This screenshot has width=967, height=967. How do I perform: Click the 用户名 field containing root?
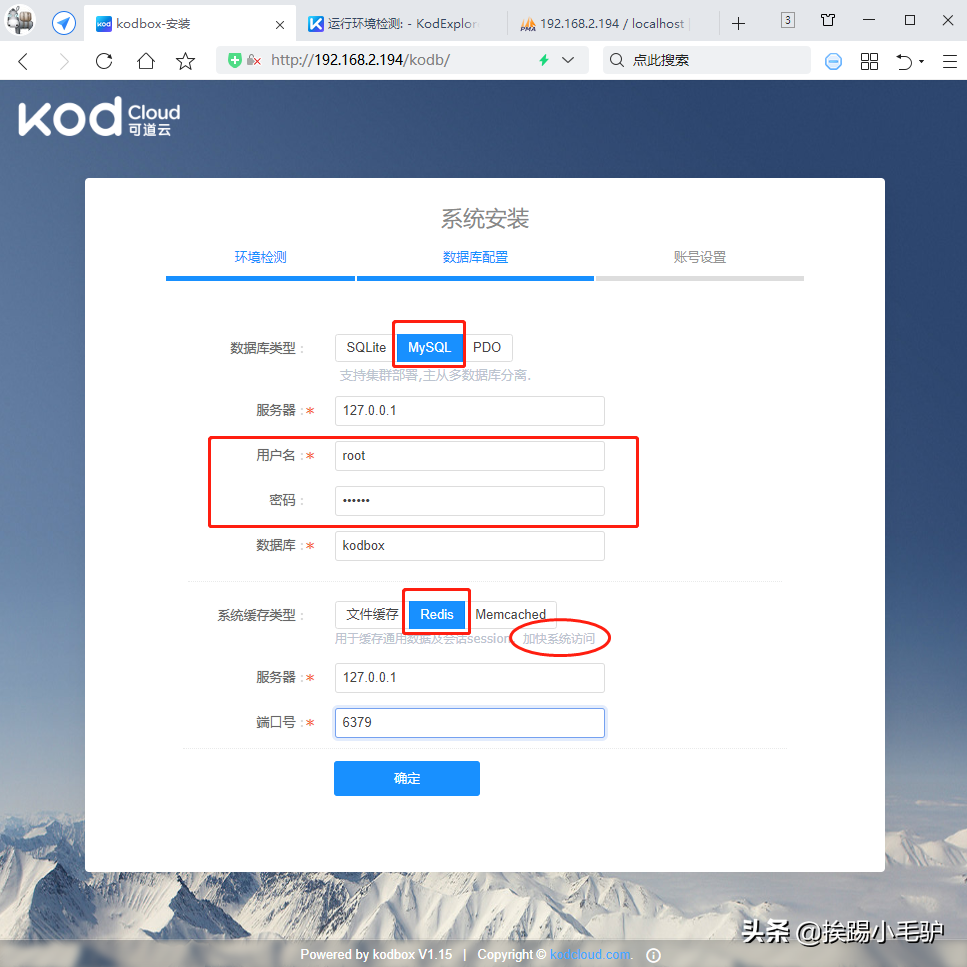pyautogui.click(x=469, y=456)
